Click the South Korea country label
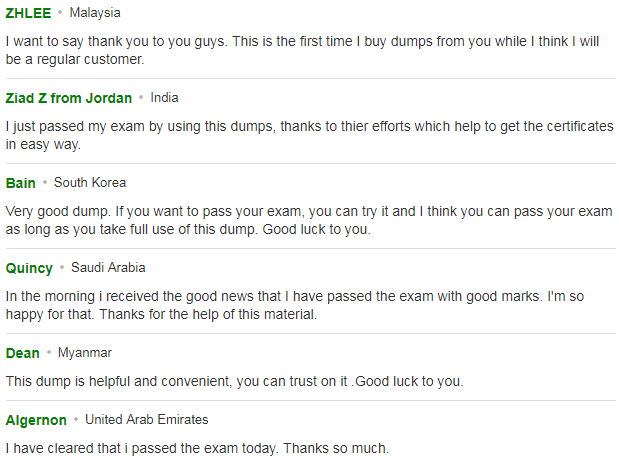 point(90,182)
